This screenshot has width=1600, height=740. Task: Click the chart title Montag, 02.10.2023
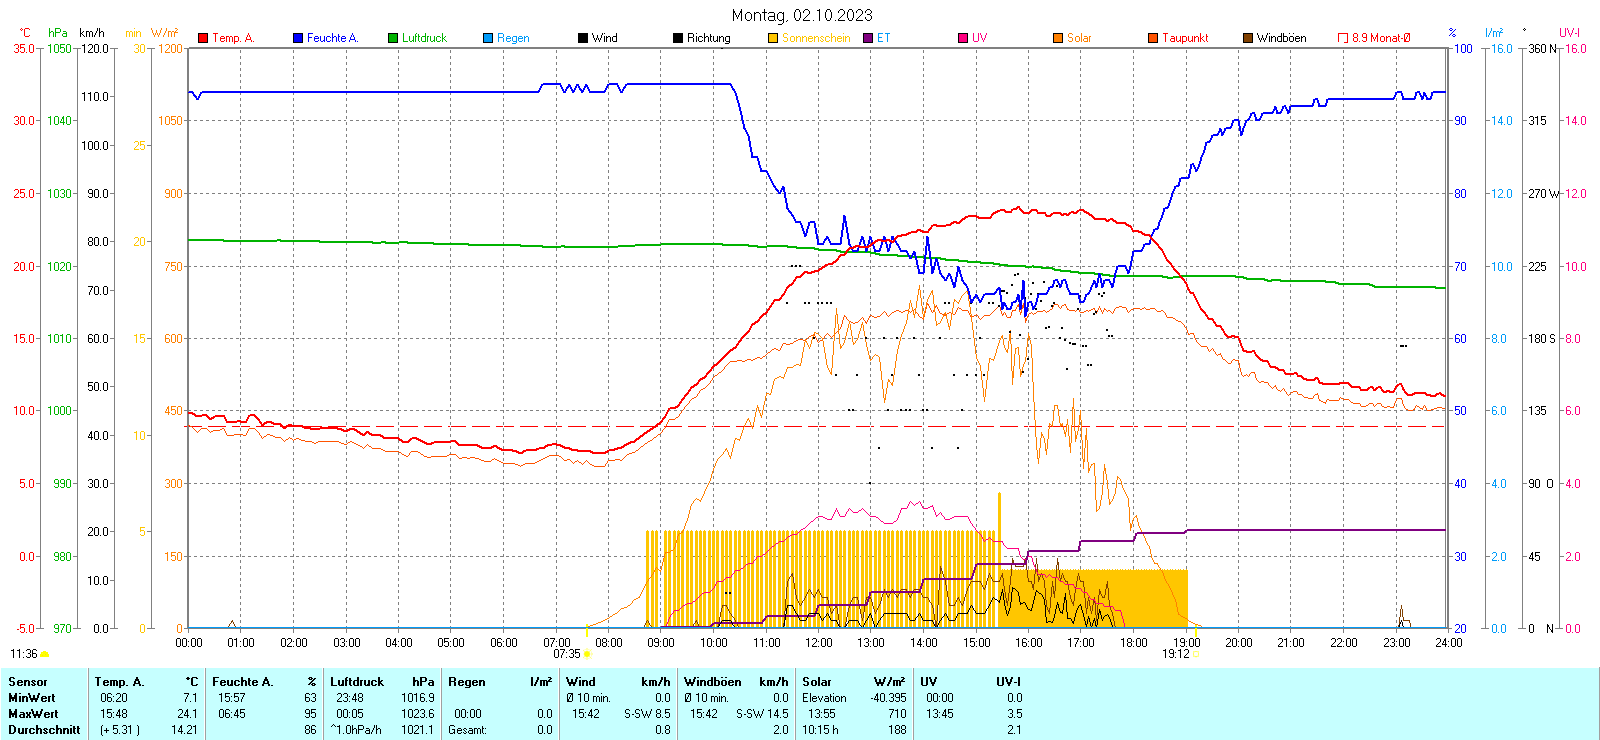coord(801,15)
